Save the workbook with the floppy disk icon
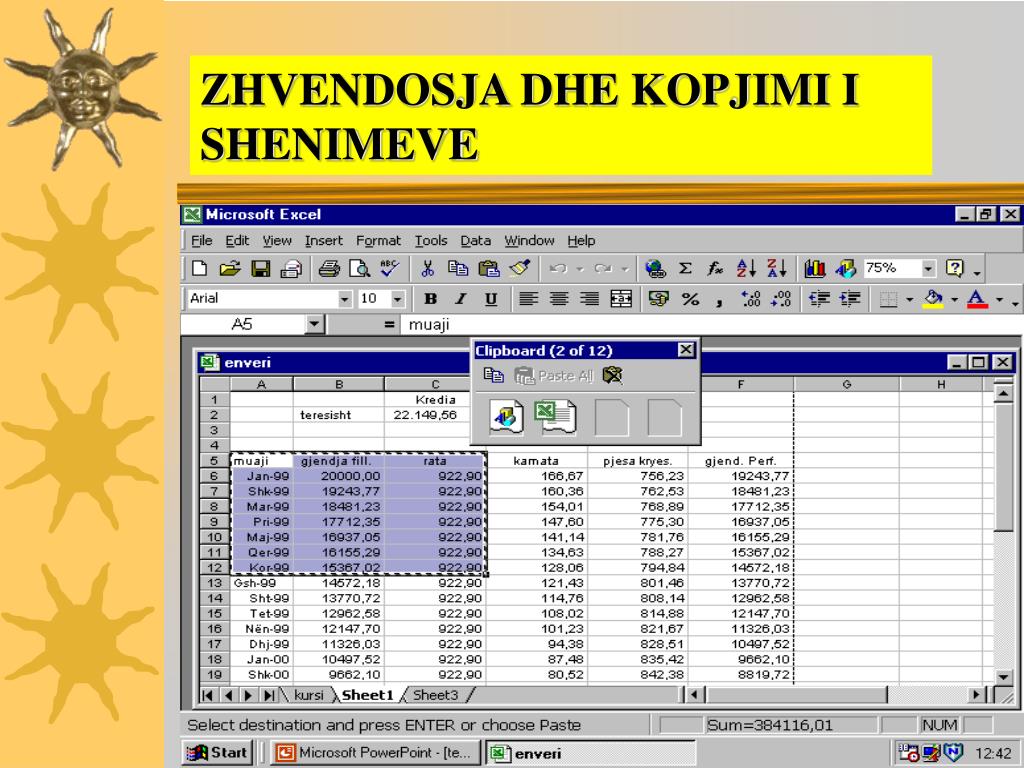The image size is (1024, 768). point(261,268)
